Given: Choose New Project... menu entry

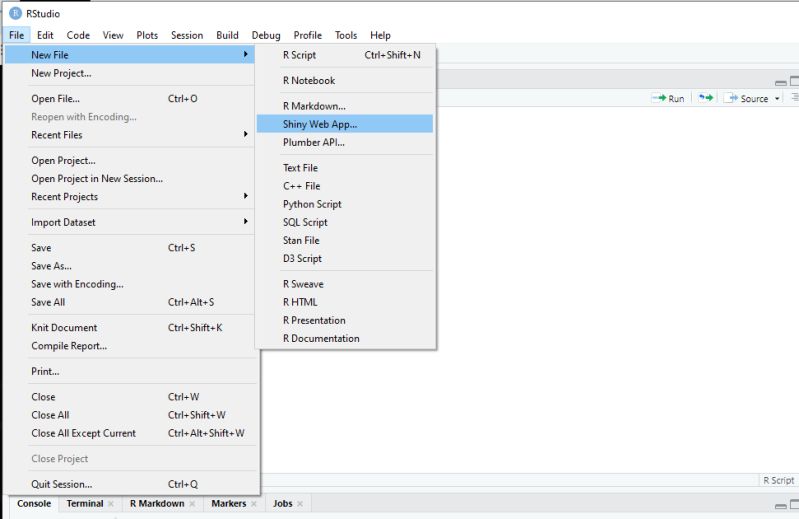Looking at the screenshot, I should (x=129, y=73).
